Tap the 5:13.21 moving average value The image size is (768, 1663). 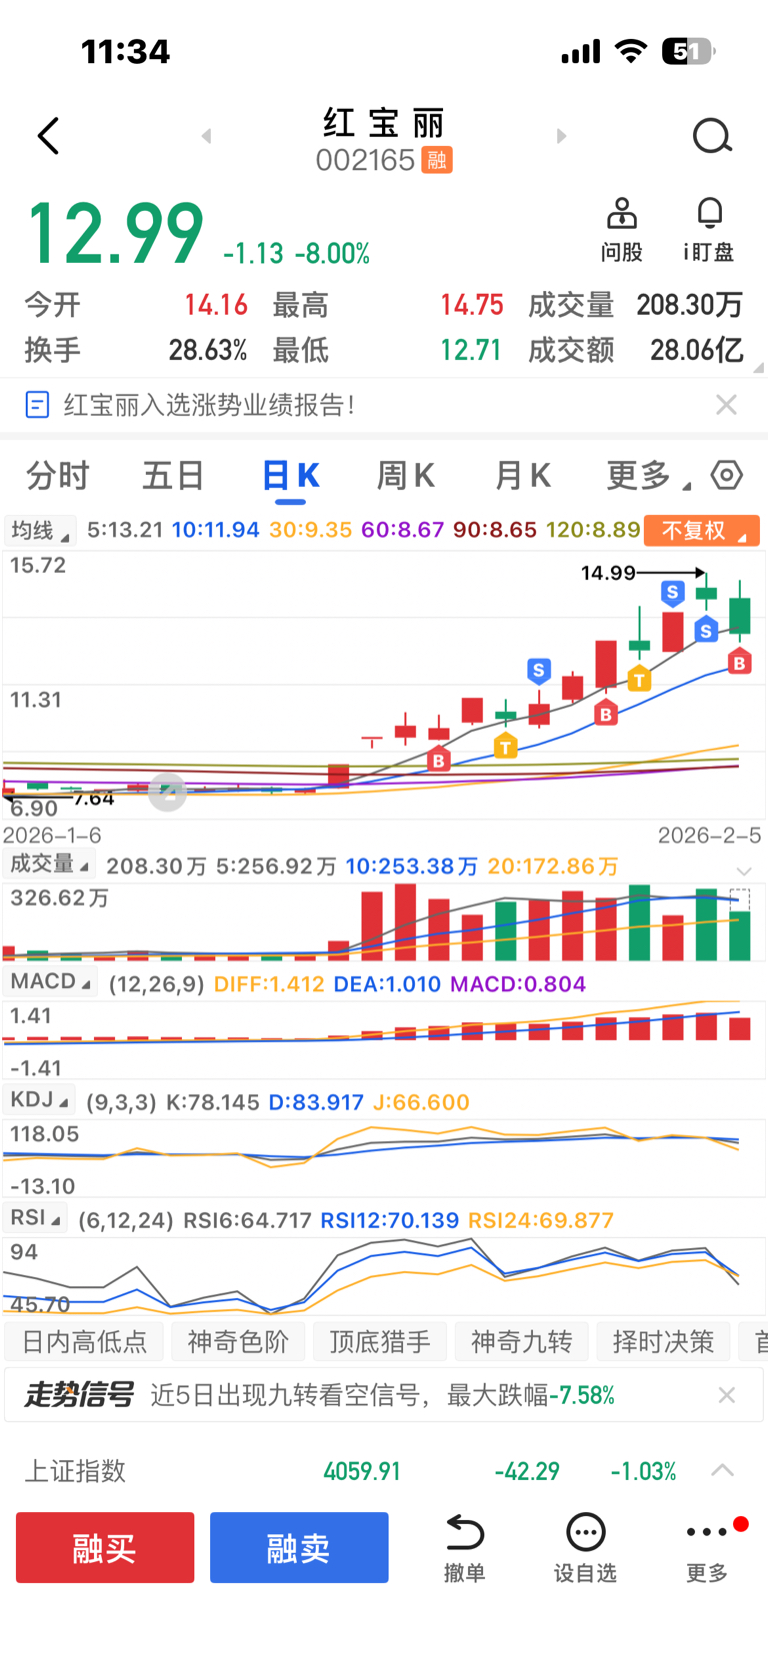(125, 530)
